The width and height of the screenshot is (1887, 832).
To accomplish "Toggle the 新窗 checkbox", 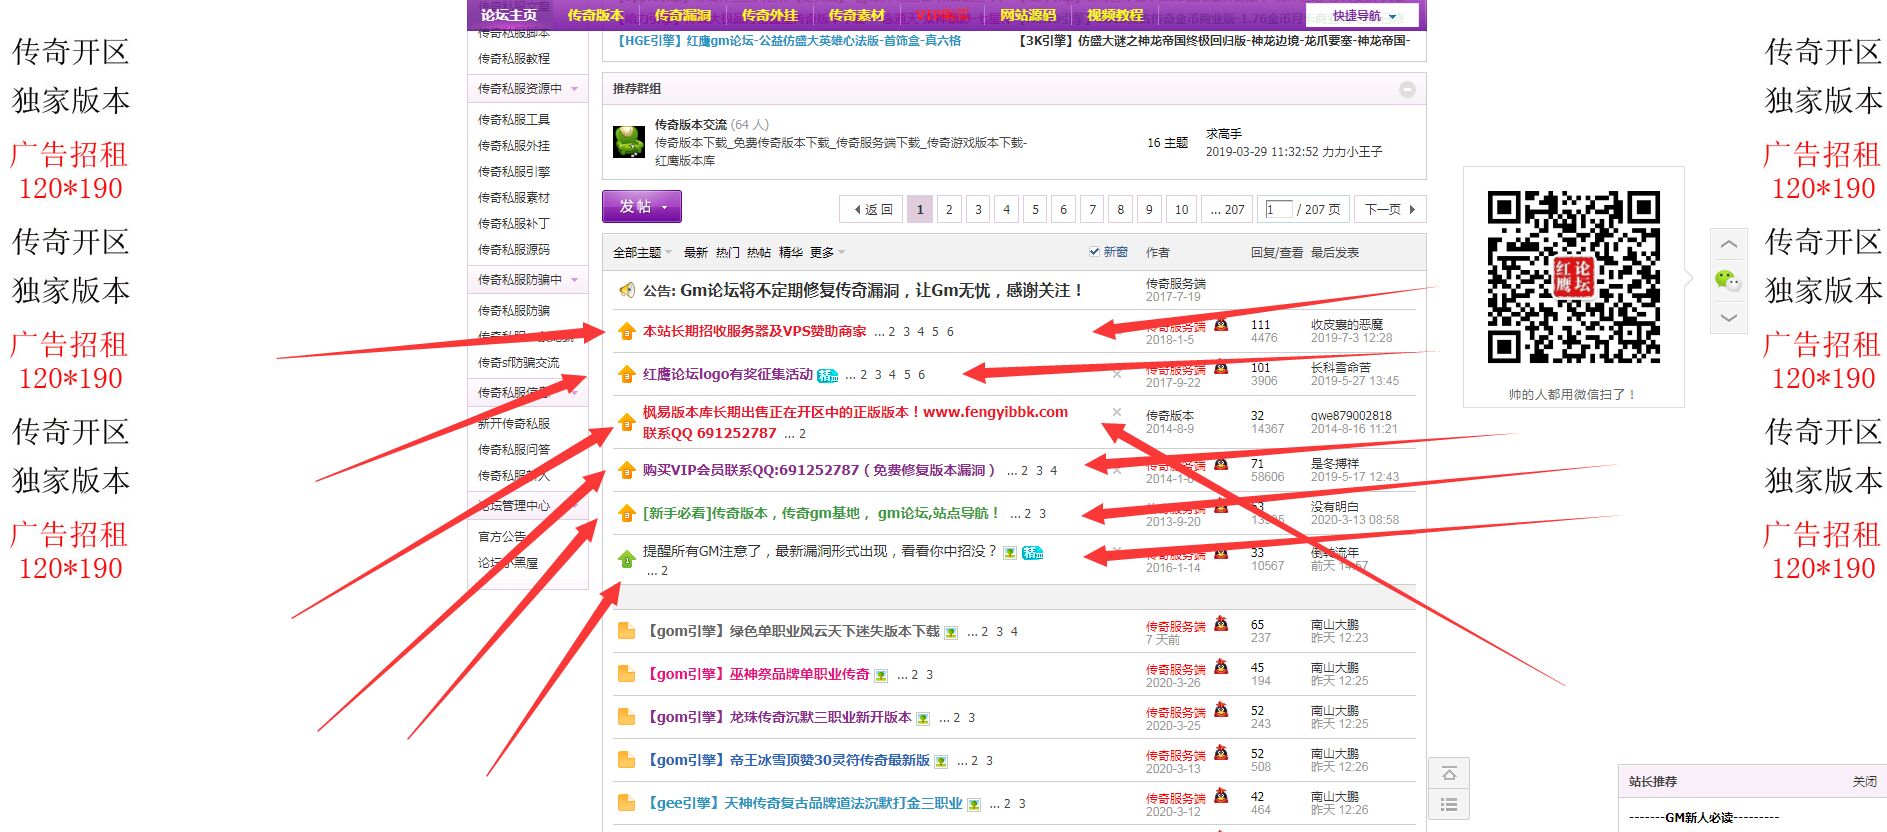I will click(x=1094, y=252).
